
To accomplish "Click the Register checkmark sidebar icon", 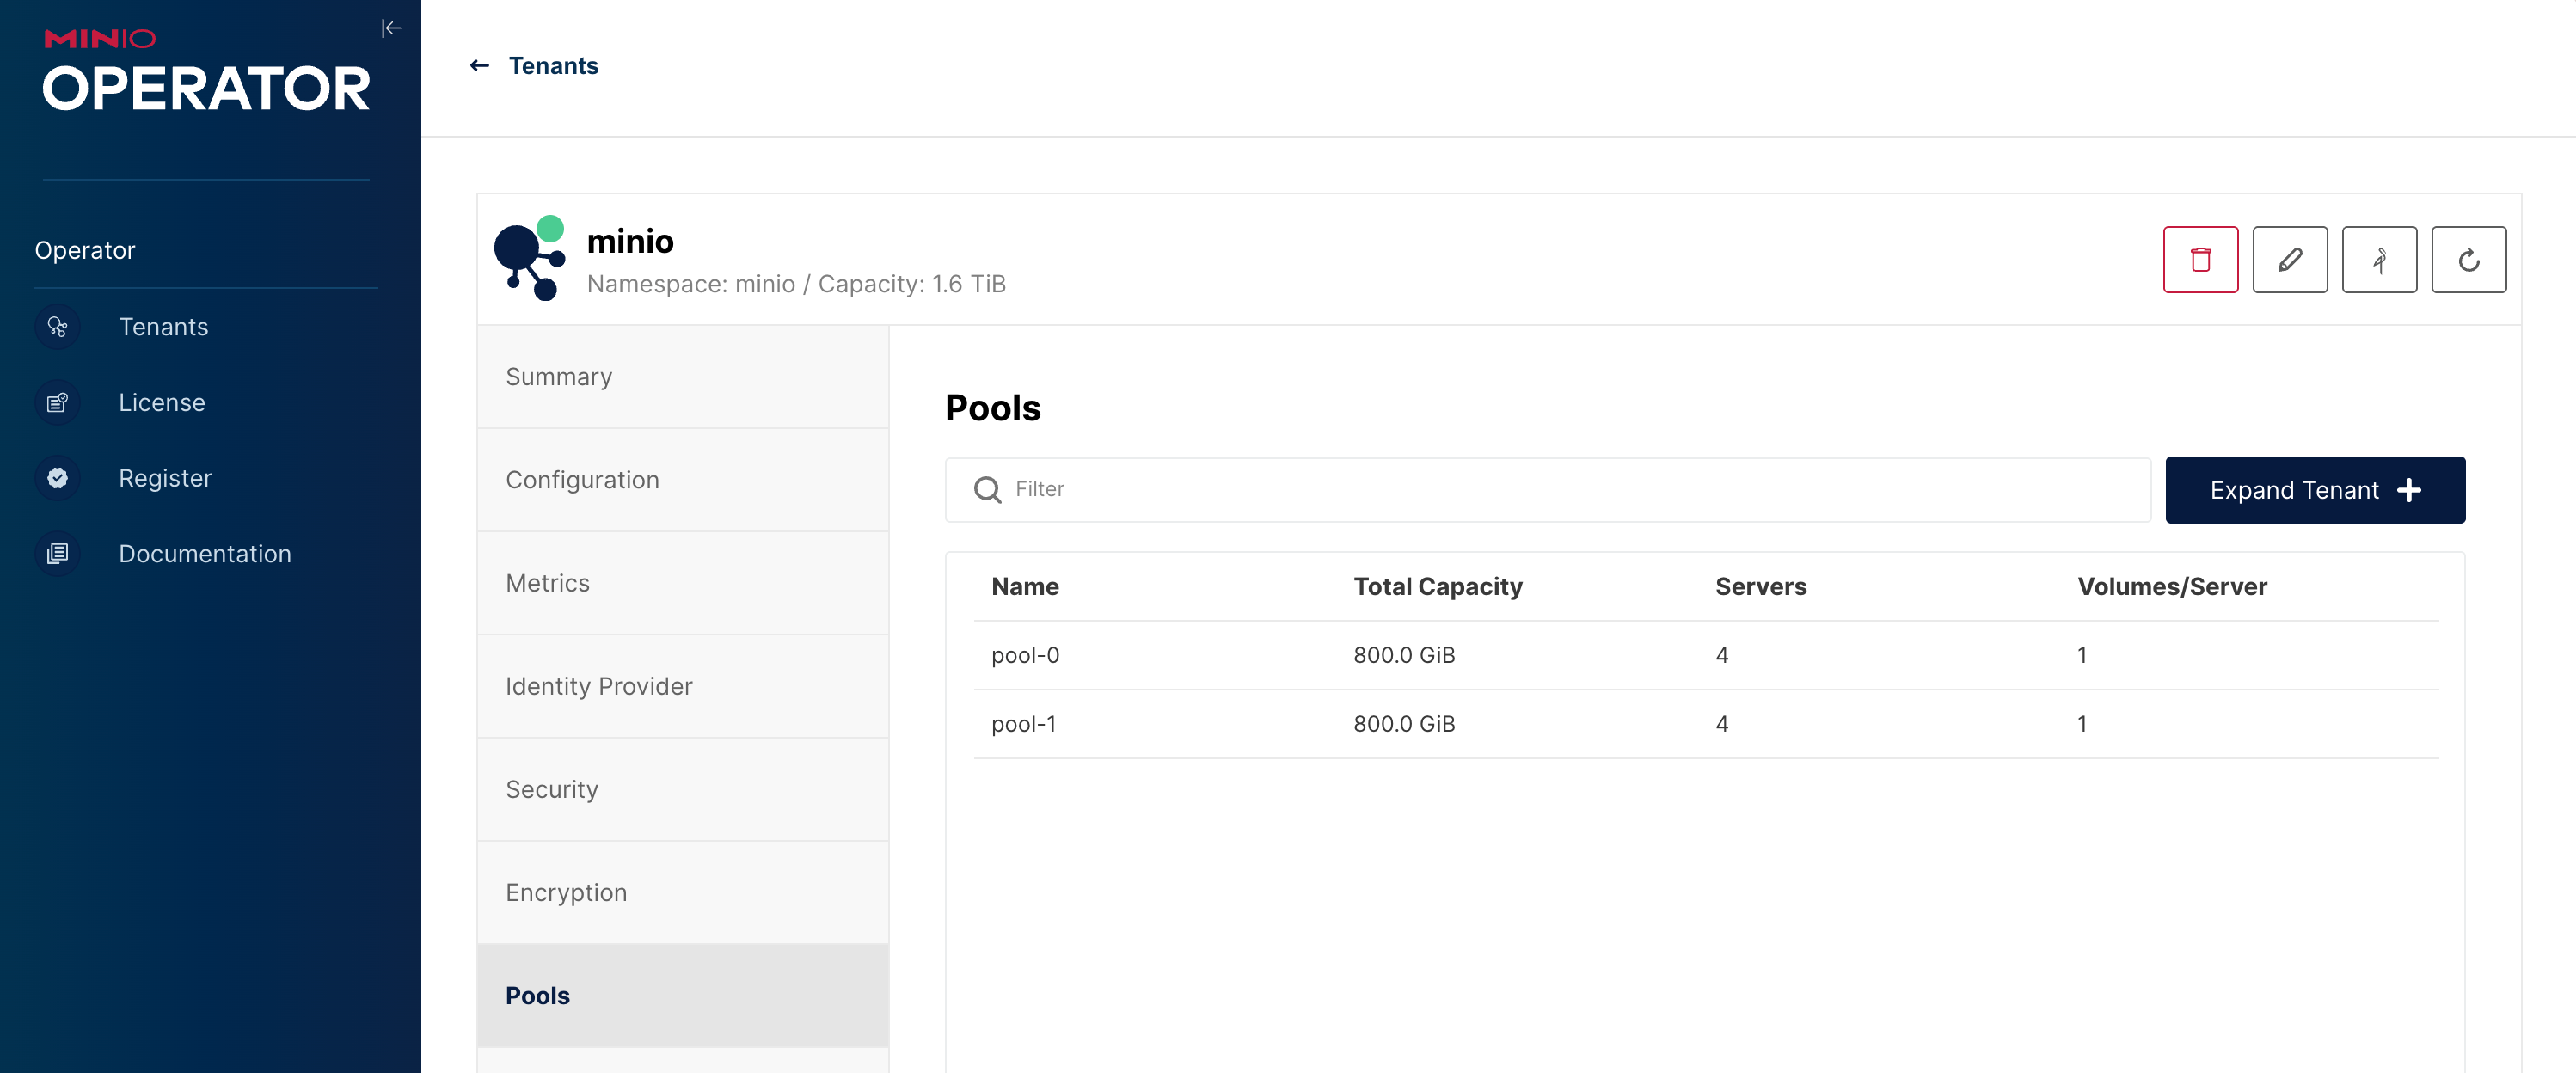I will 58,478.
